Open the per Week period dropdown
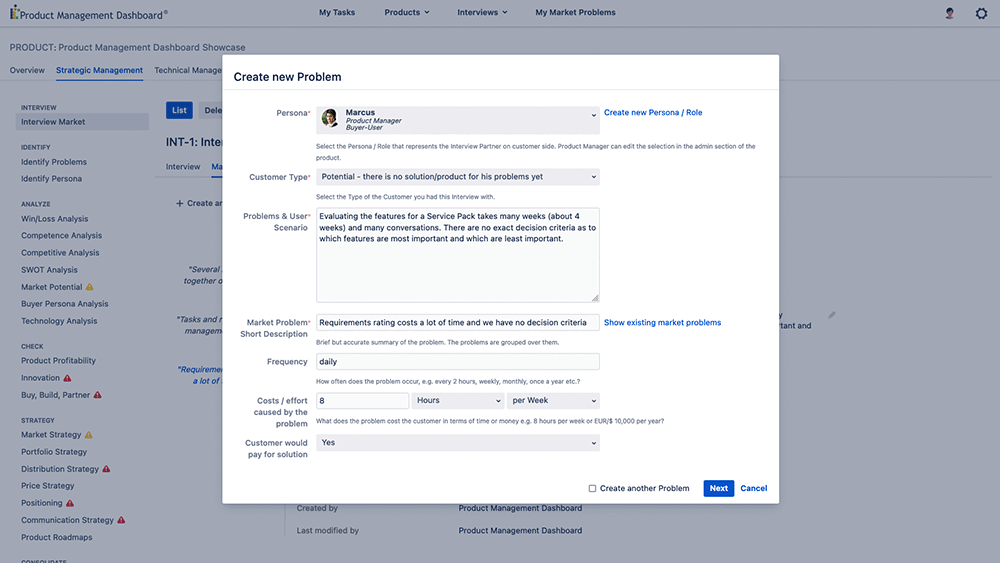This screenshot has width=1000, height=563. [553, 400]
